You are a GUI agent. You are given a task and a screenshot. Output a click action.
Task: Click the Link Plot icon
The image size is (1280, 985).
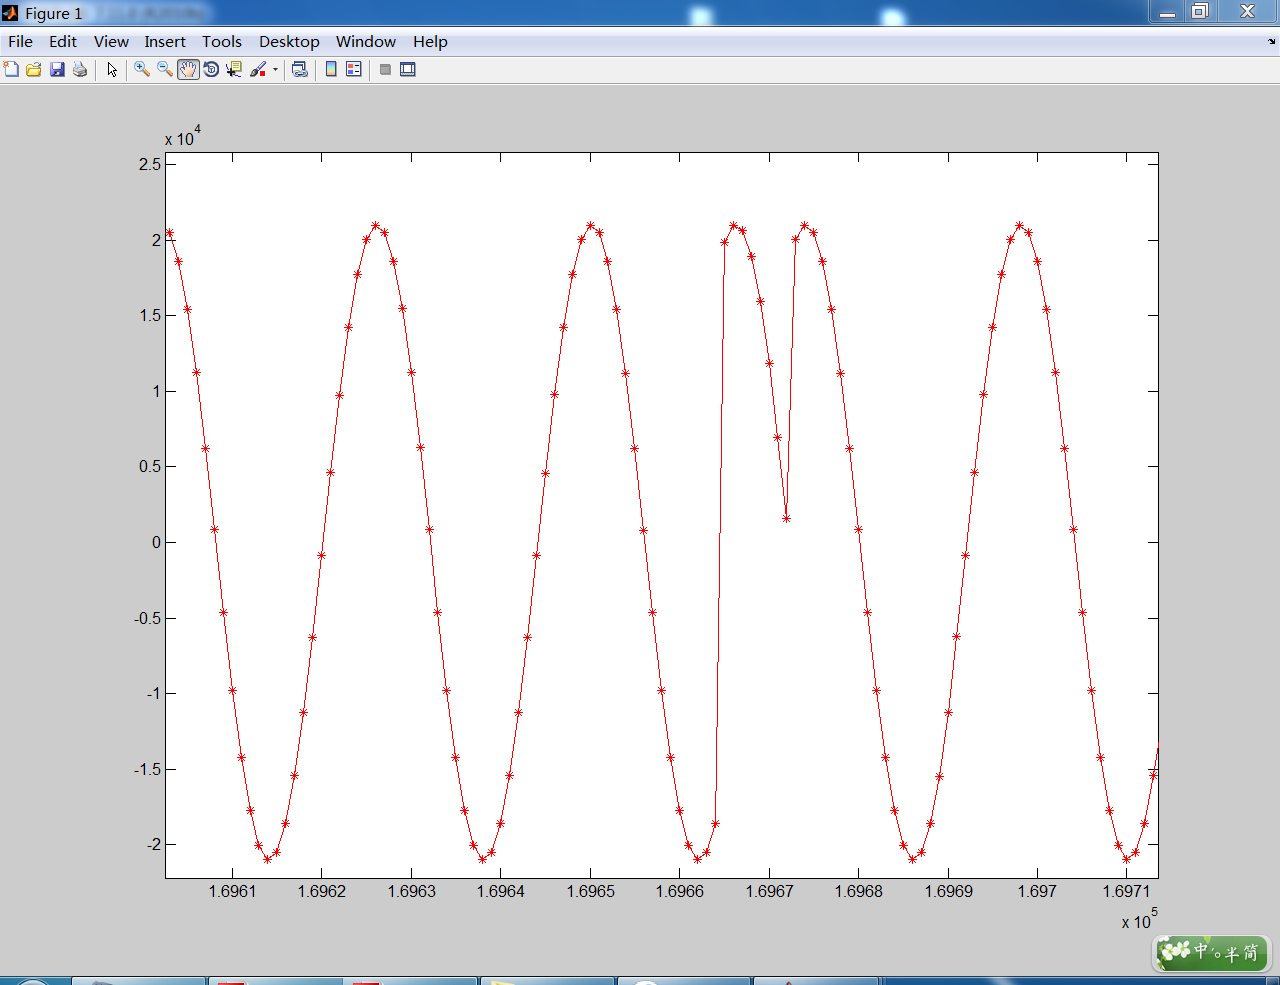coord(299,69)
